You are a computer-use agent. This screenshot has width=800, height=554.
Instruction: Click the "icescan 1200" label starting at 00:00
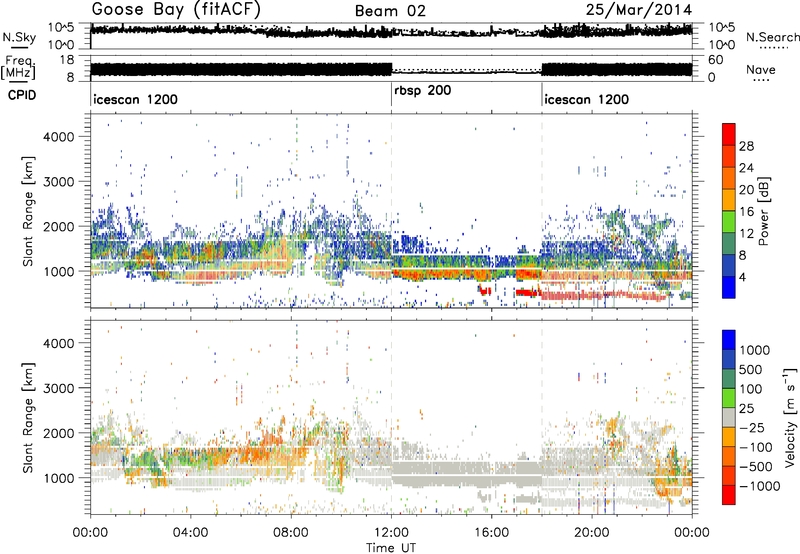135,99
